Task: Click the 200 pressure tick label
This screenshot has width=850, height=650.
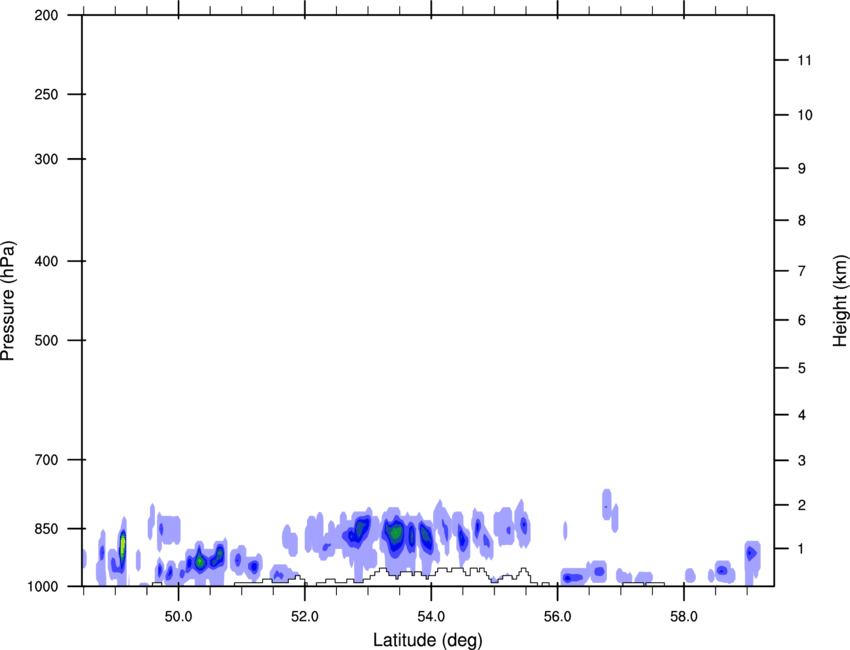Action: (x=46, y=16)
